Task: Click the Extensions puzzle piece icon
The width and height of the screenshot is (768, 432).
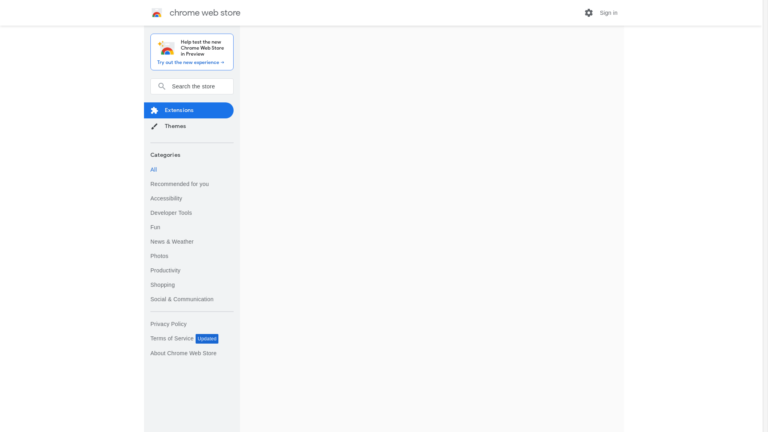Action: [x=154, y=110]
